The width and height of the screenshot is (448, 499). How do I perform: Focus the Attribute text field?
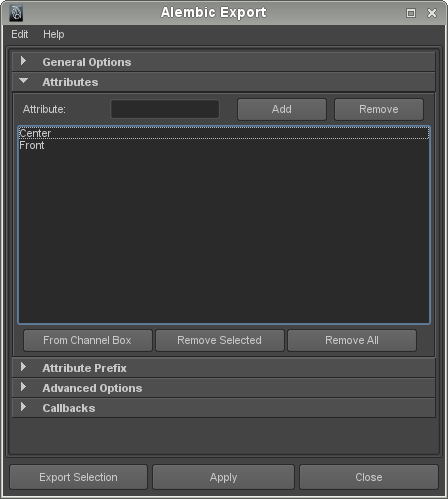tap(165, 109)
